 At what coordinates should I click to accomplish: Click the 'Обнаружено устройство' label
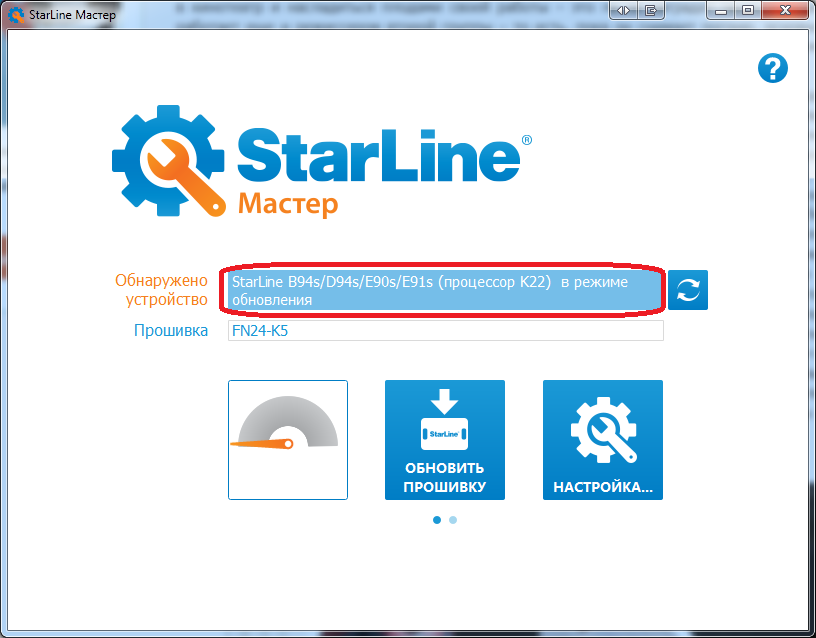pos(161,290)
